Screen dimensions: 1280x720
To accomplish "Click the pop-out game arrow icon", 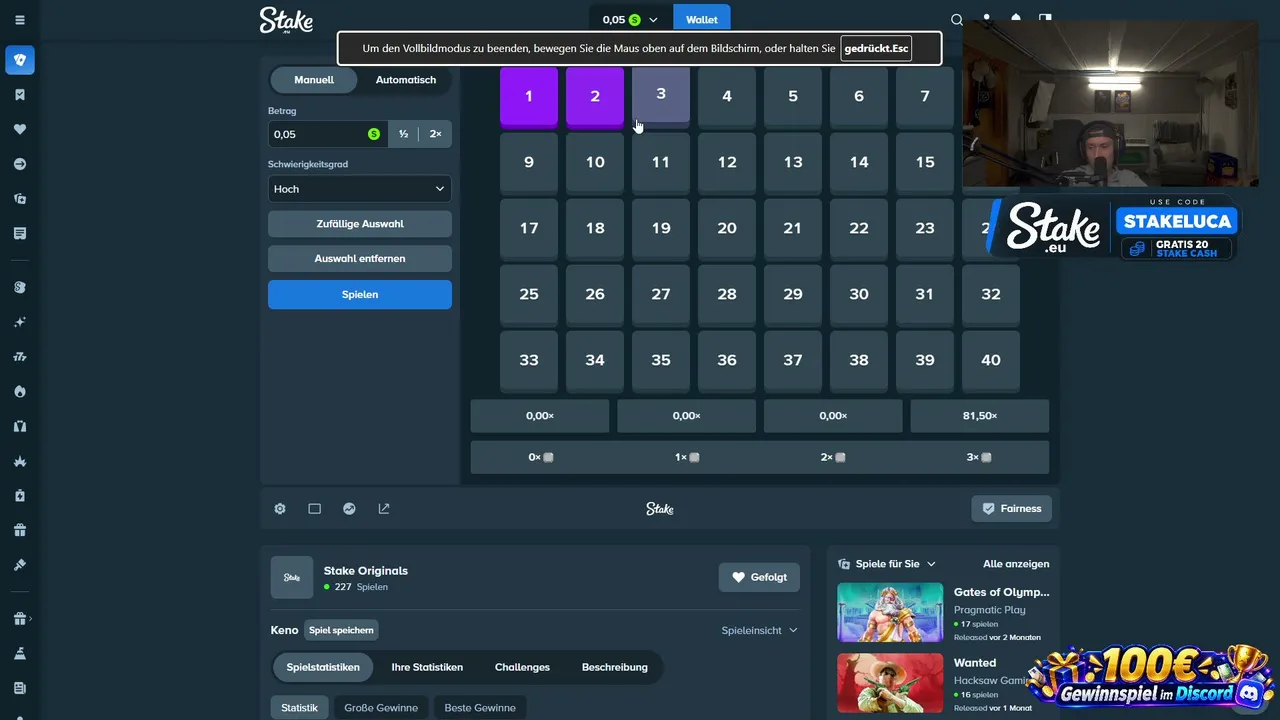I will pyautogui.click(x=384, y=509).
